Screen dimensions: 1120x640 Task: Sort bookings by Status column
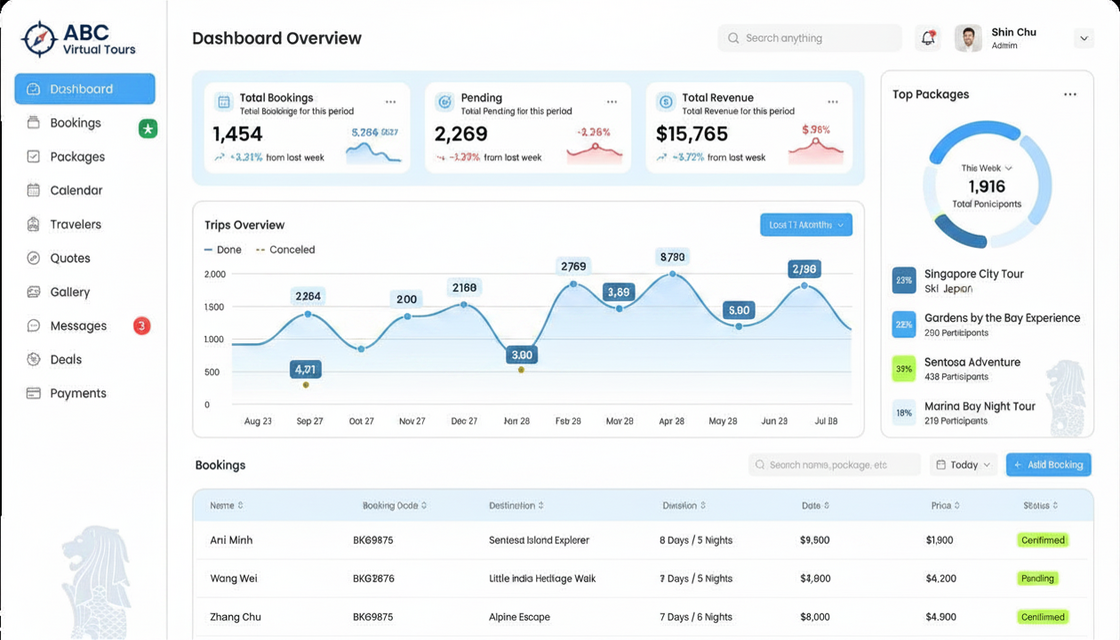point(1040,505)
